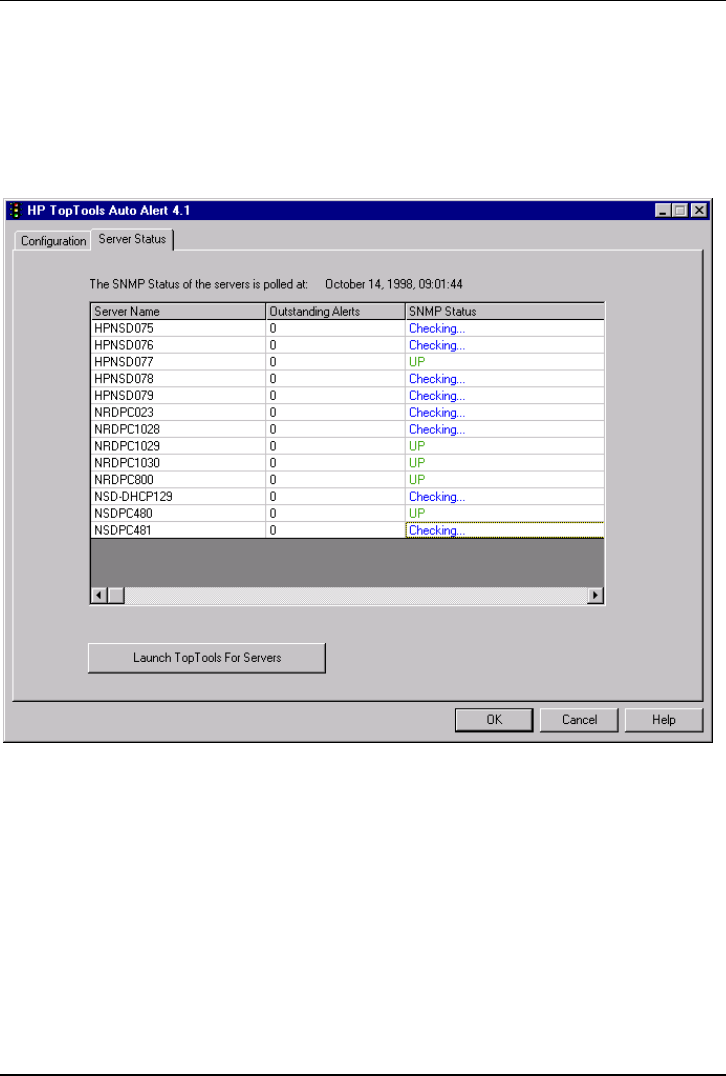
Task: Click Launch TopTools For Servers button
Action: coord(207,658)
